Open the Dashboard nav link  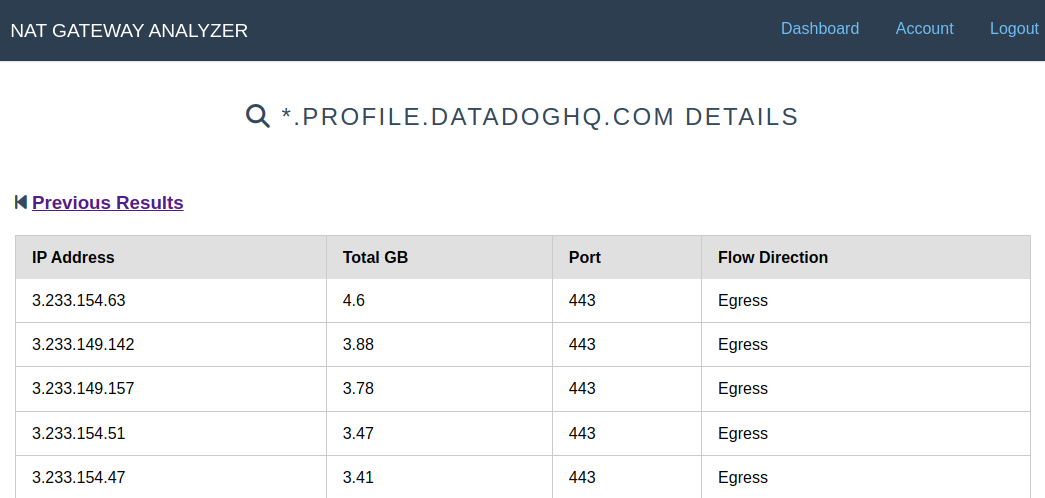[820, 29]
